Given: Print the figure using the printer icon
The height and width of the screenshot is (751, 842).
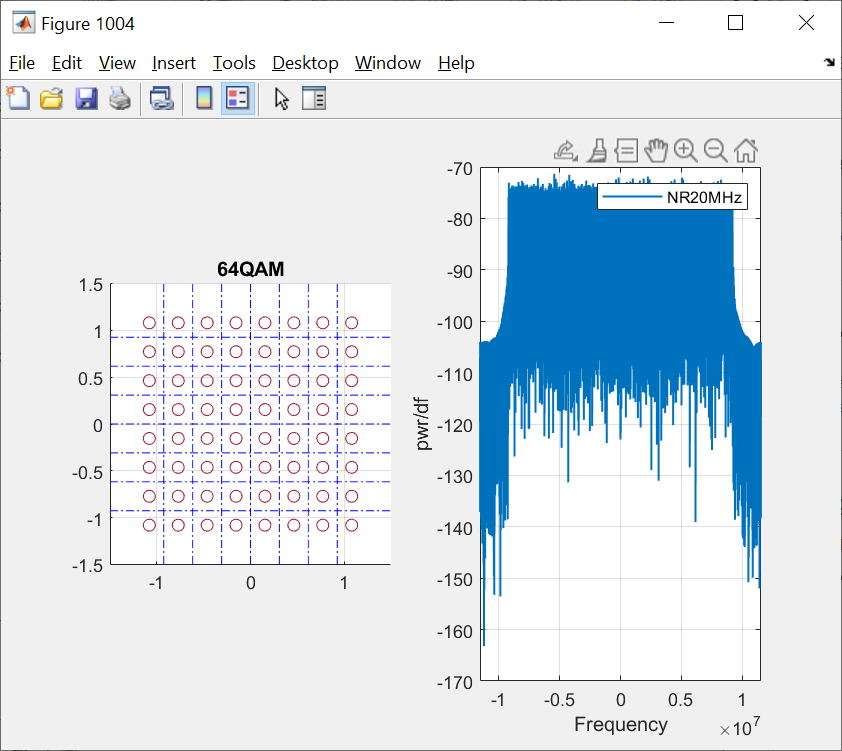Looking at the screenshot, I should [x=120, y=98].
